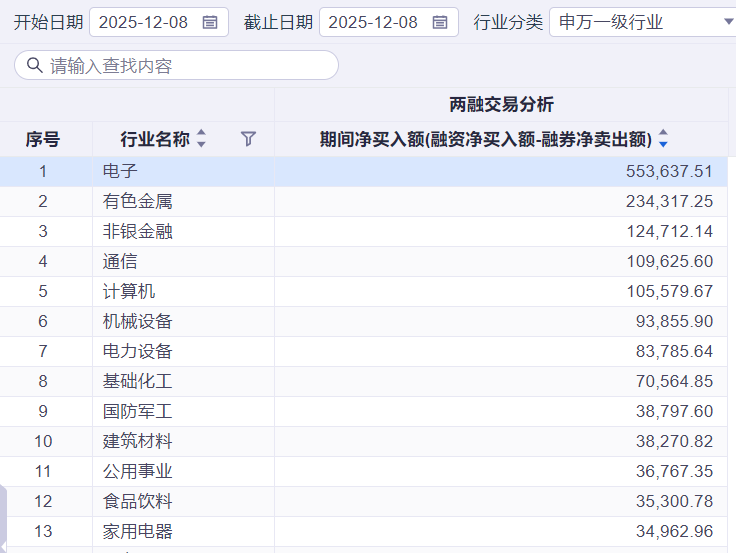The height and width of the screenshot is (553, 736).
Task: Click the value 38,797.60
Action: pos(675,412)
